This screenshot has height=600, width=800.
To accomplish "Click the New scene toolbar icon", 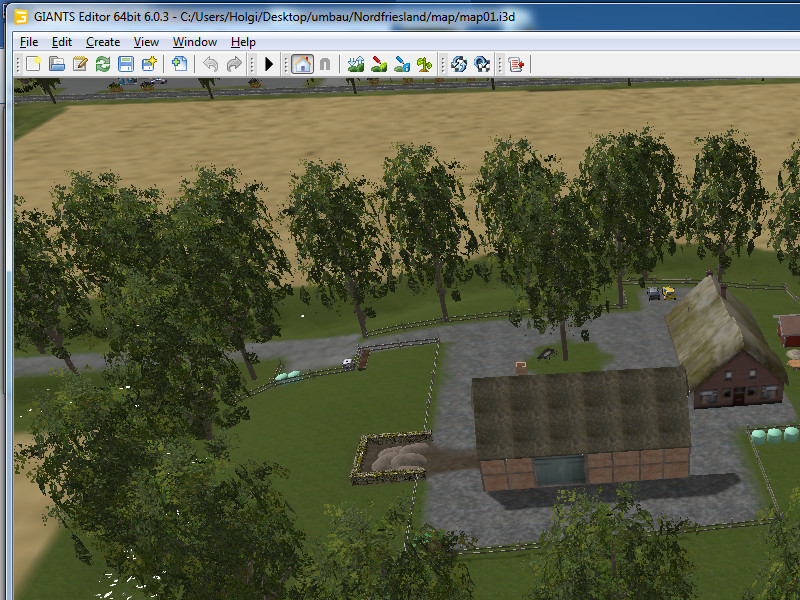I will tap(34, 64).
